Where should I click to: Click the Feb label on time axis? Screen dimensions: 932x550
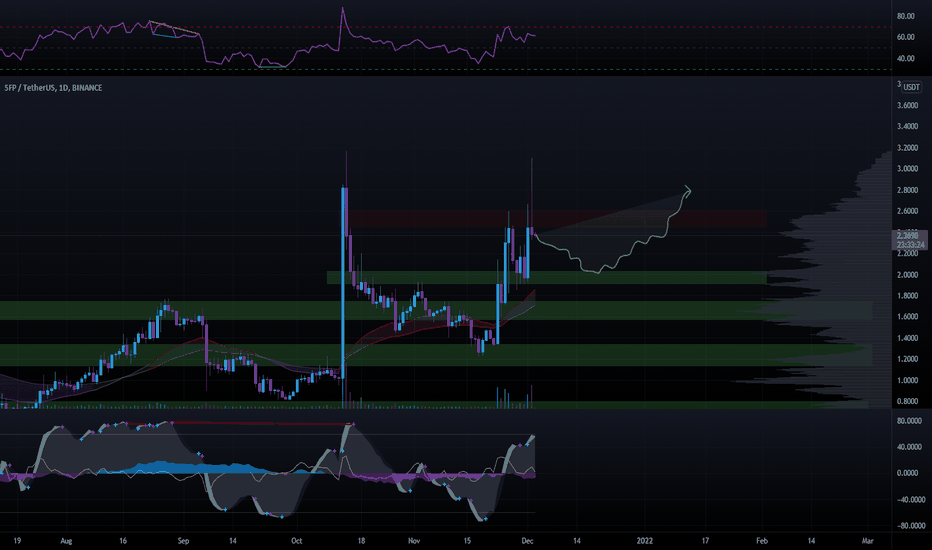pos(761,541)
